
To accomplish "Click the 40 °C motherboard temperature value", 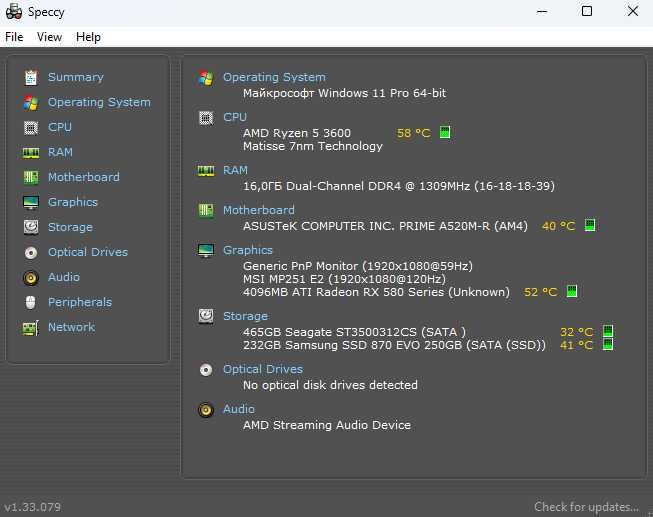I will tap(558, 226).
